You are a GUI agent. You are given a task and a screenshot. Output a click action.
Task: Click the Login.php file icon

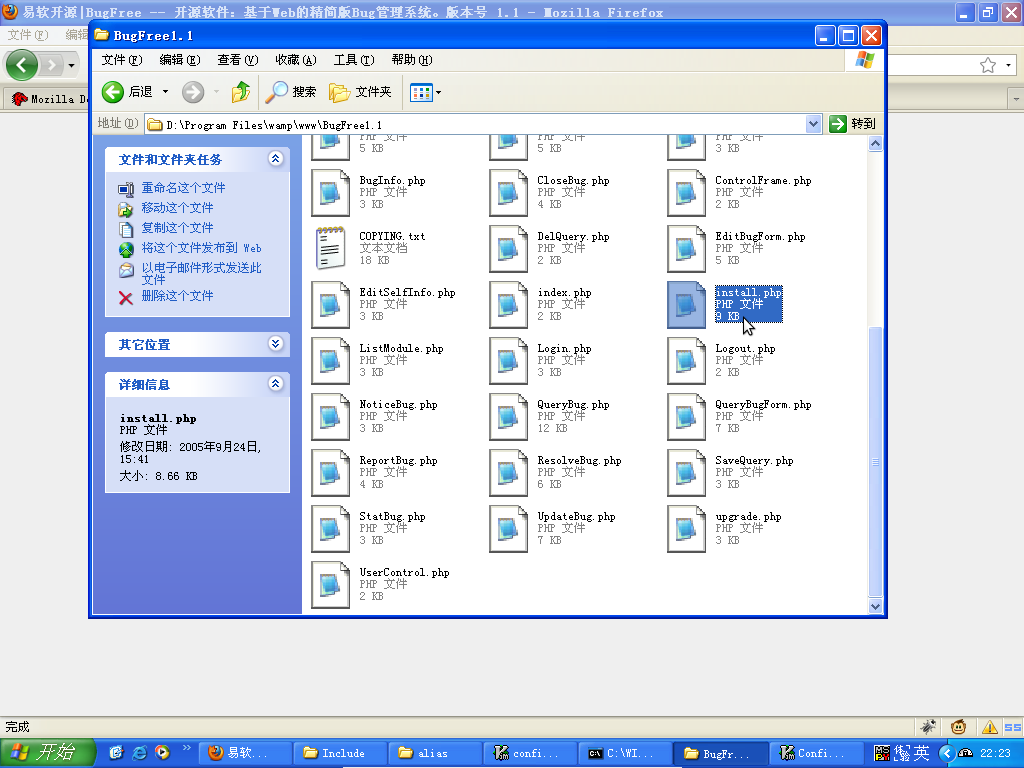point(508,361)
